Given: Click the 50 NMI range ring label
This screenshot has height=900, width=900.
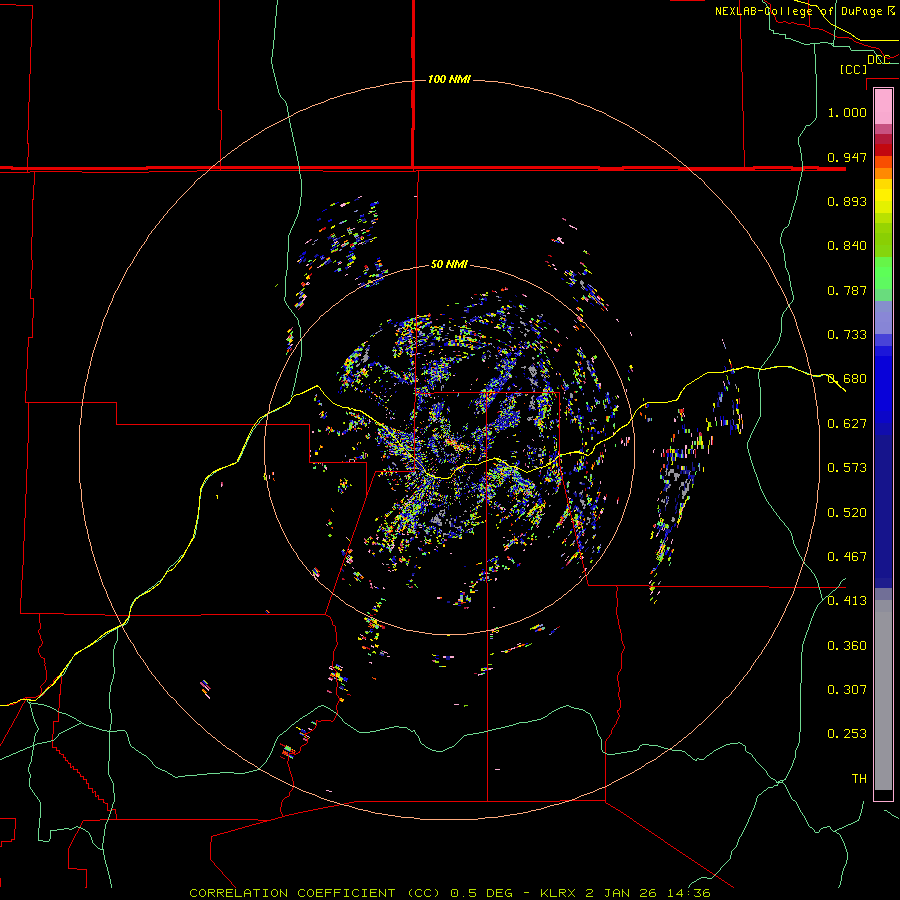Looking at the screenshot, I should tap(449, 264).
